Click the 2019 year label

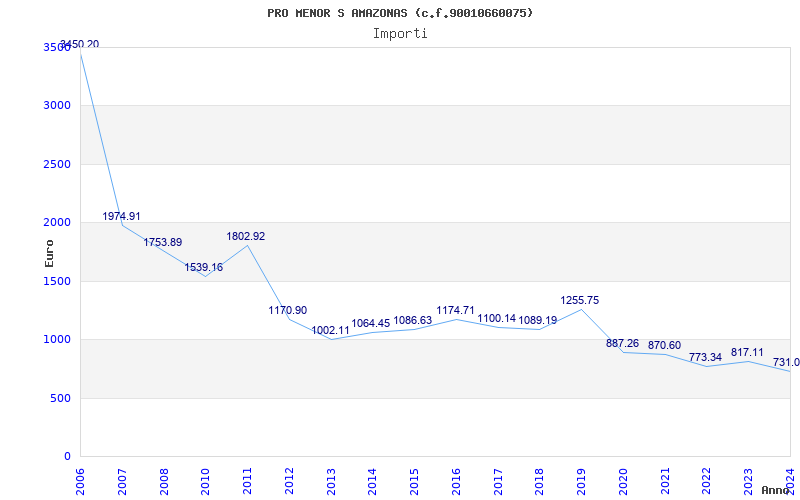click(x=581, y=481)
